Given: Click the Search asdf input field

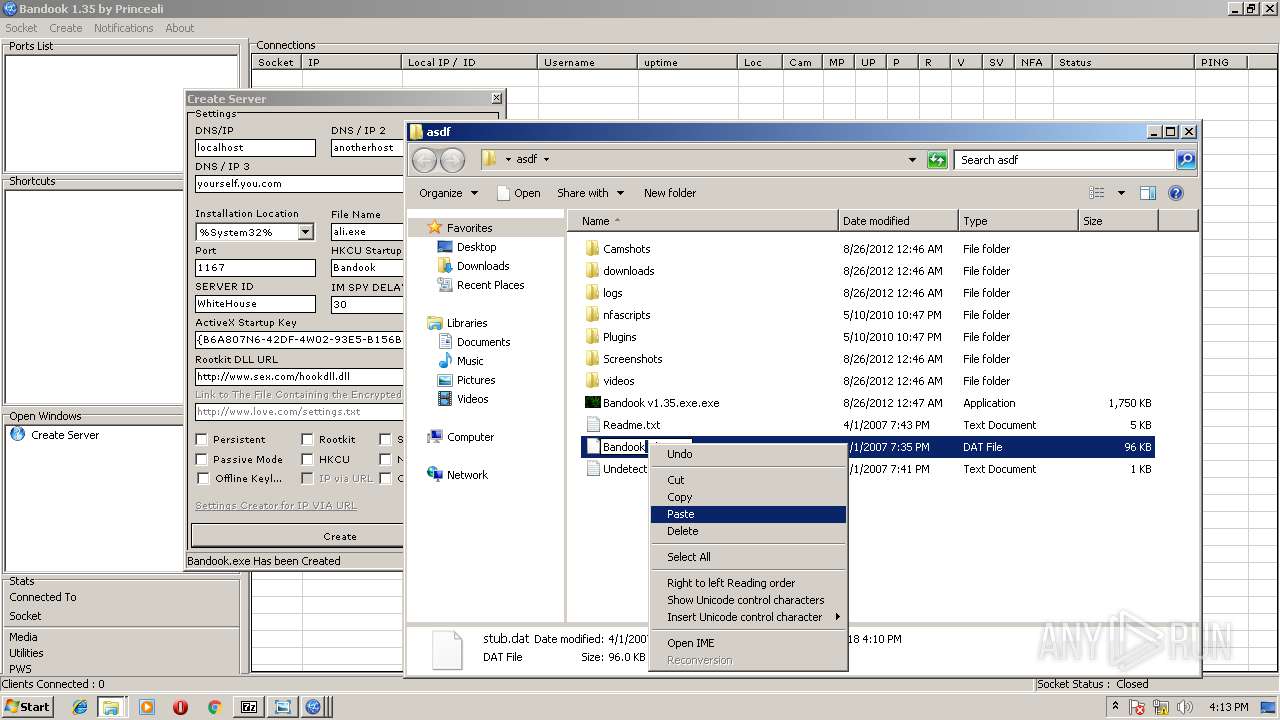Looking at the screenshot, I should click(1064, 160).
